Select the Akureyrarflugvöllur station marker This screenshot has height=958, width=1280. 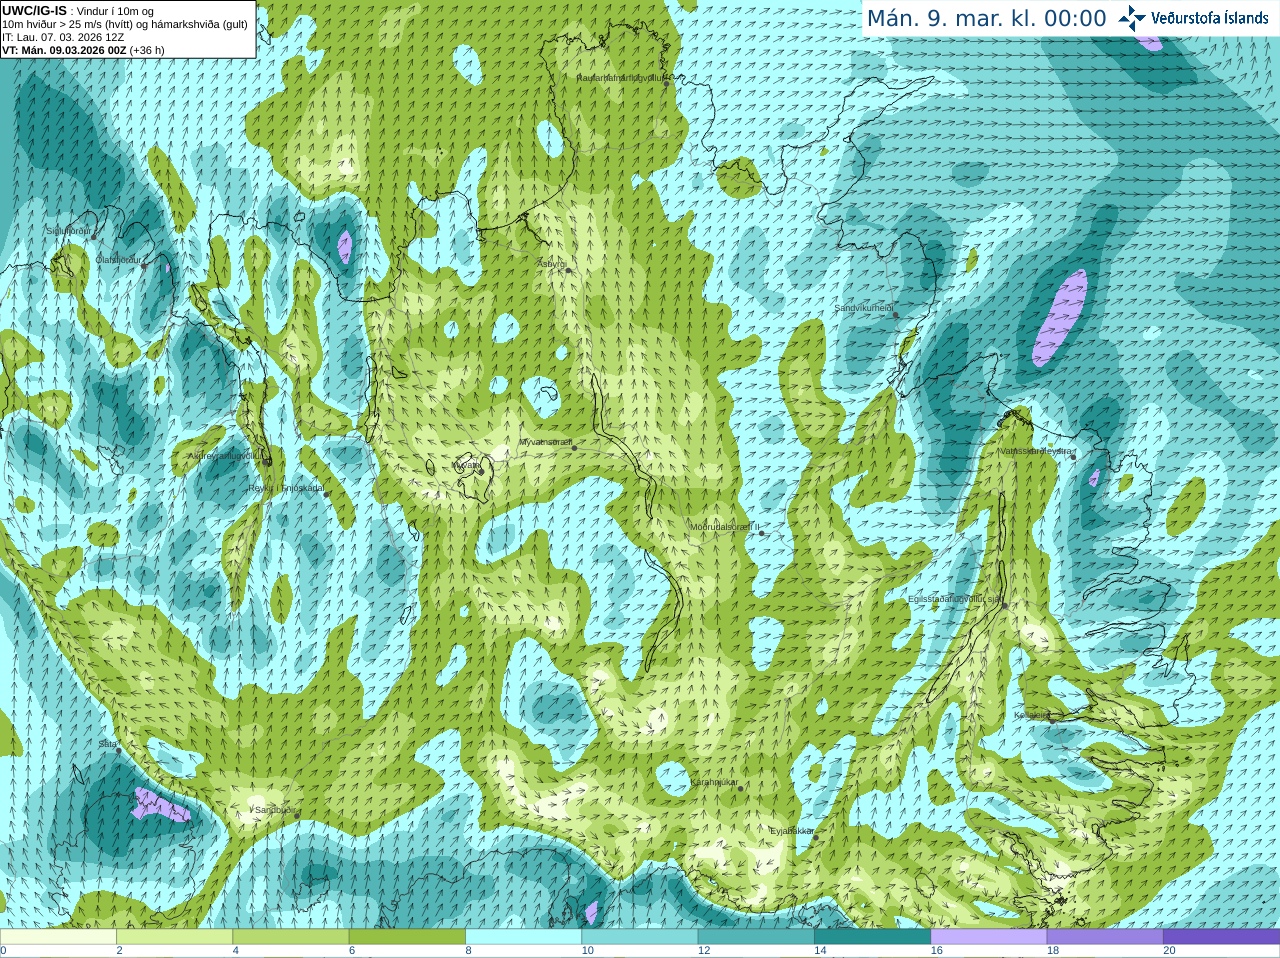pos(267,462)
